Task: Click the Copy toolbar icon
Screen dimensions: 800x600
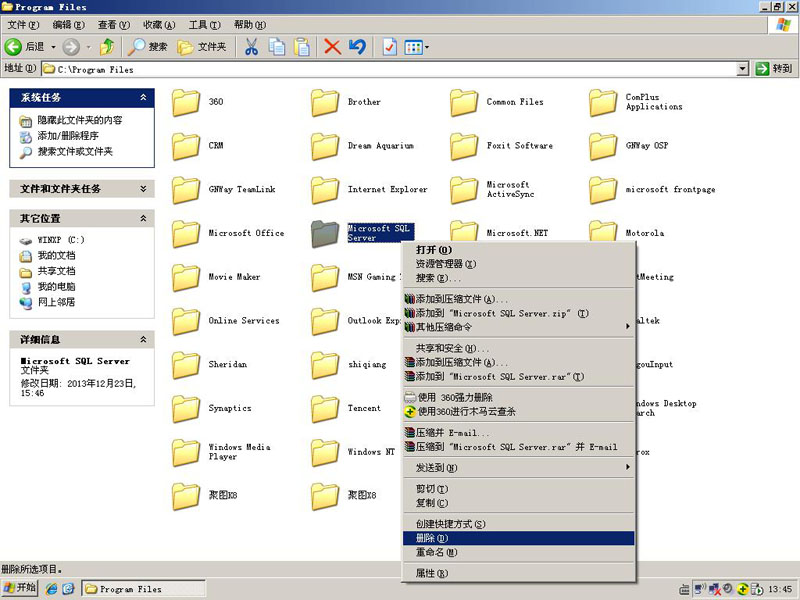Action: click(276, 47)
